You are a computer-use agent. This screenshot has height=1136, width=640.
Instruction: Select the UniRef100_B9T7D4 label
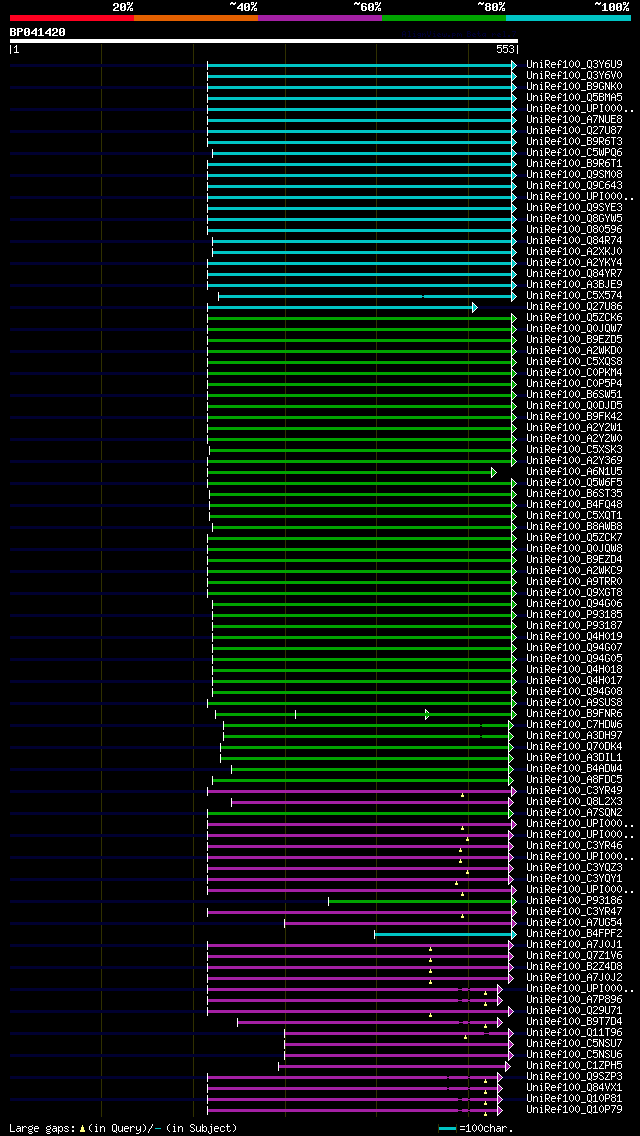pyautogui.click(x=574, y=1021)
